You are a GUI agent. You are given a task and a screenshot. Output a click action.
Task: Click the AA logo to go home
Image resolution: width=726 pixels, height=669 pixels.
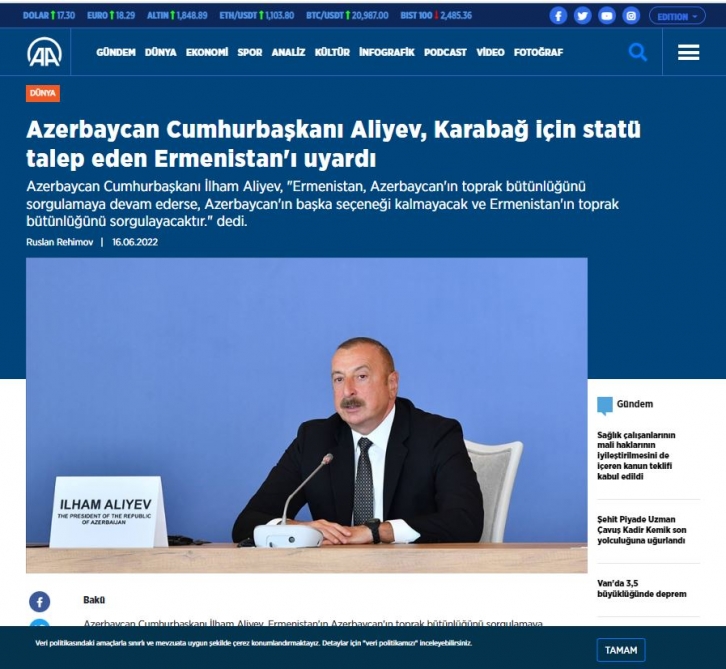click(x=44, y=52)
